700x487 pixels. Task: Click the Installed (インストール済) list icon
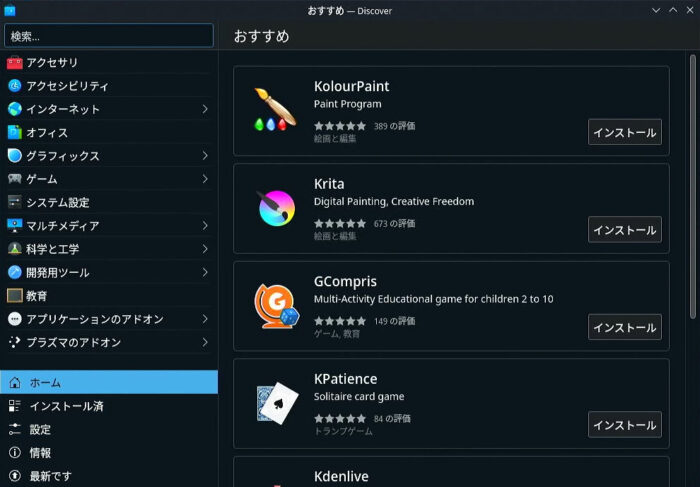(x=15, y=406)
